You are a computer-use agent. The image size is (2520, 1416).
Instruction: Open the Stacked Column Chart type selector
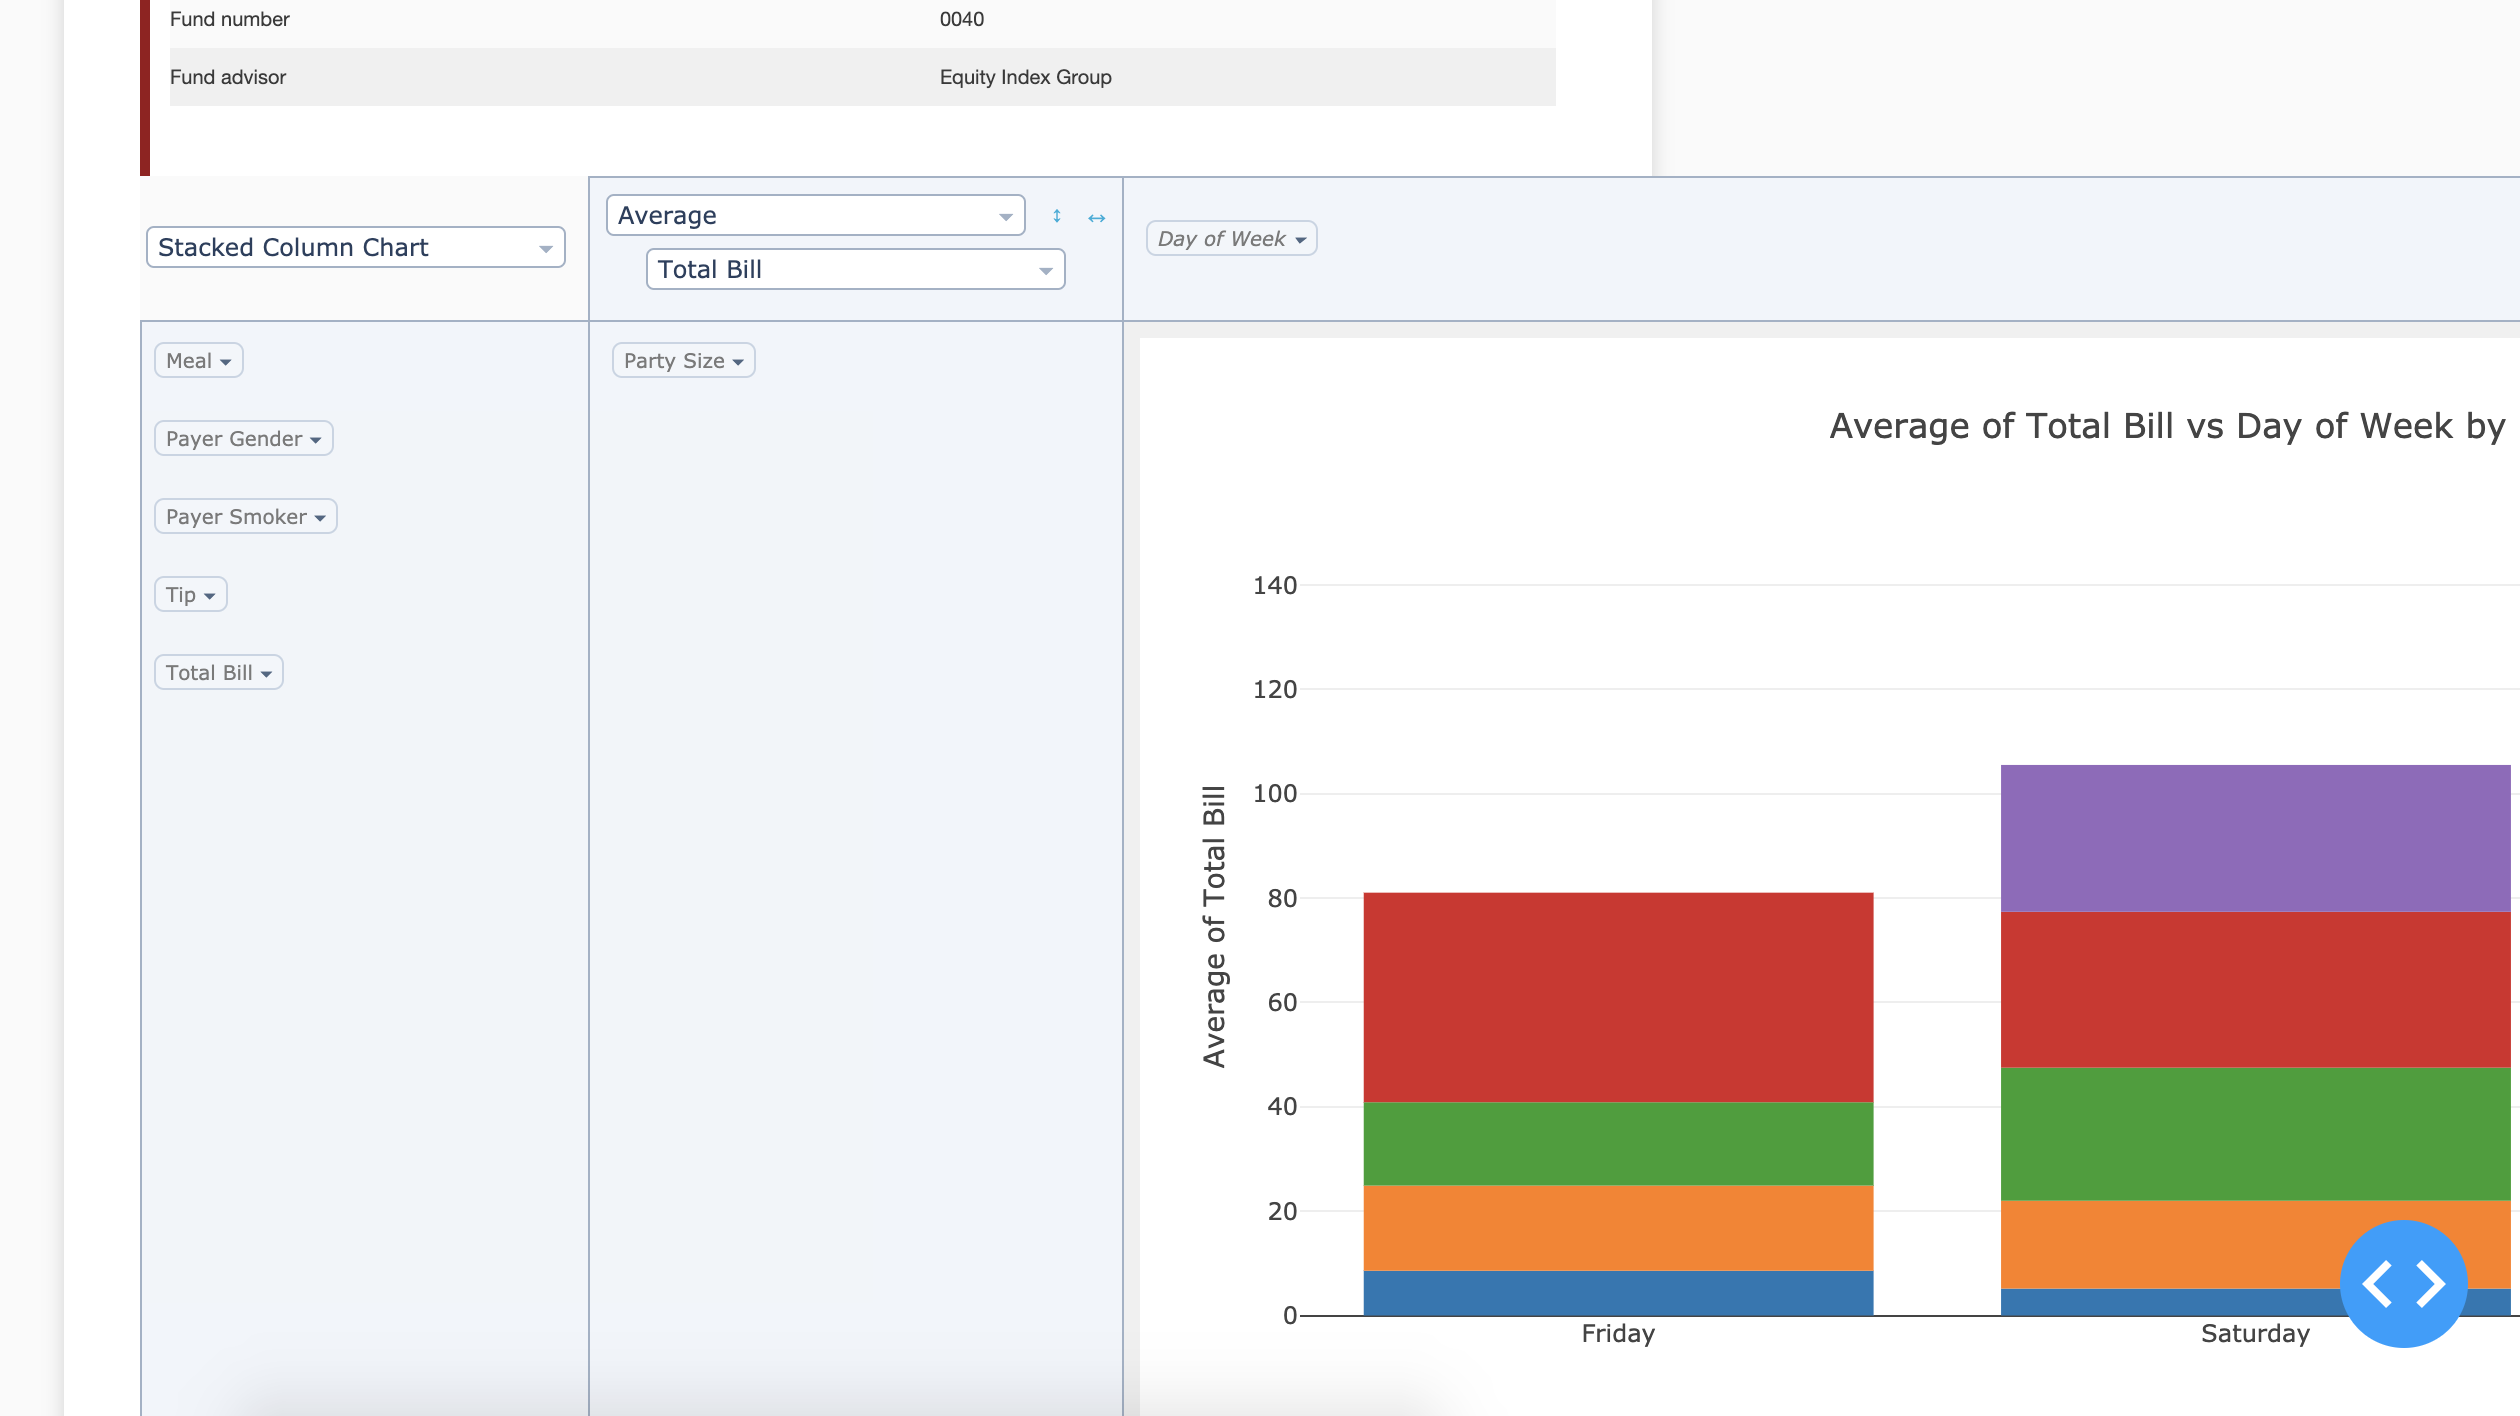[354, 247]
